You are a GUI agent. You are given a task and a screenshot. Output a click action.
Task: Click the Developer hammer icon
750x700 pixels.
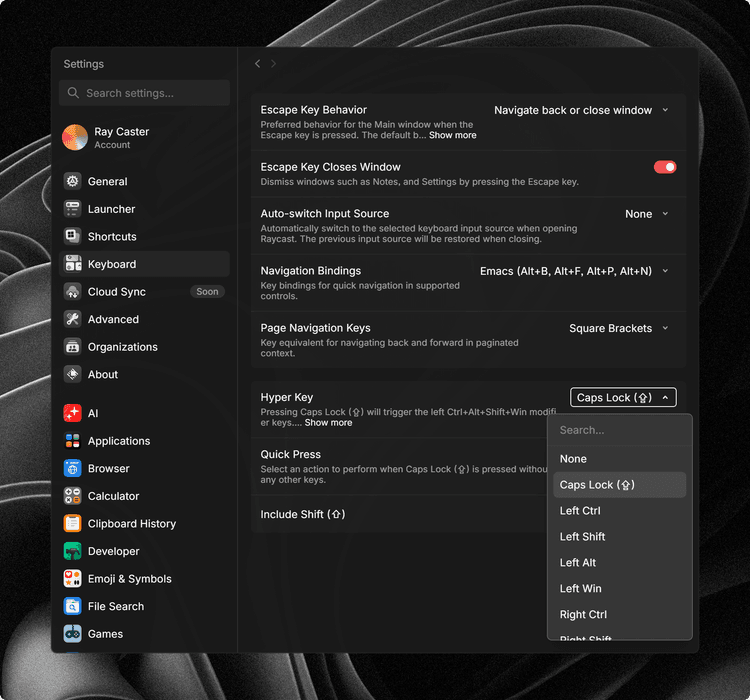73,551
